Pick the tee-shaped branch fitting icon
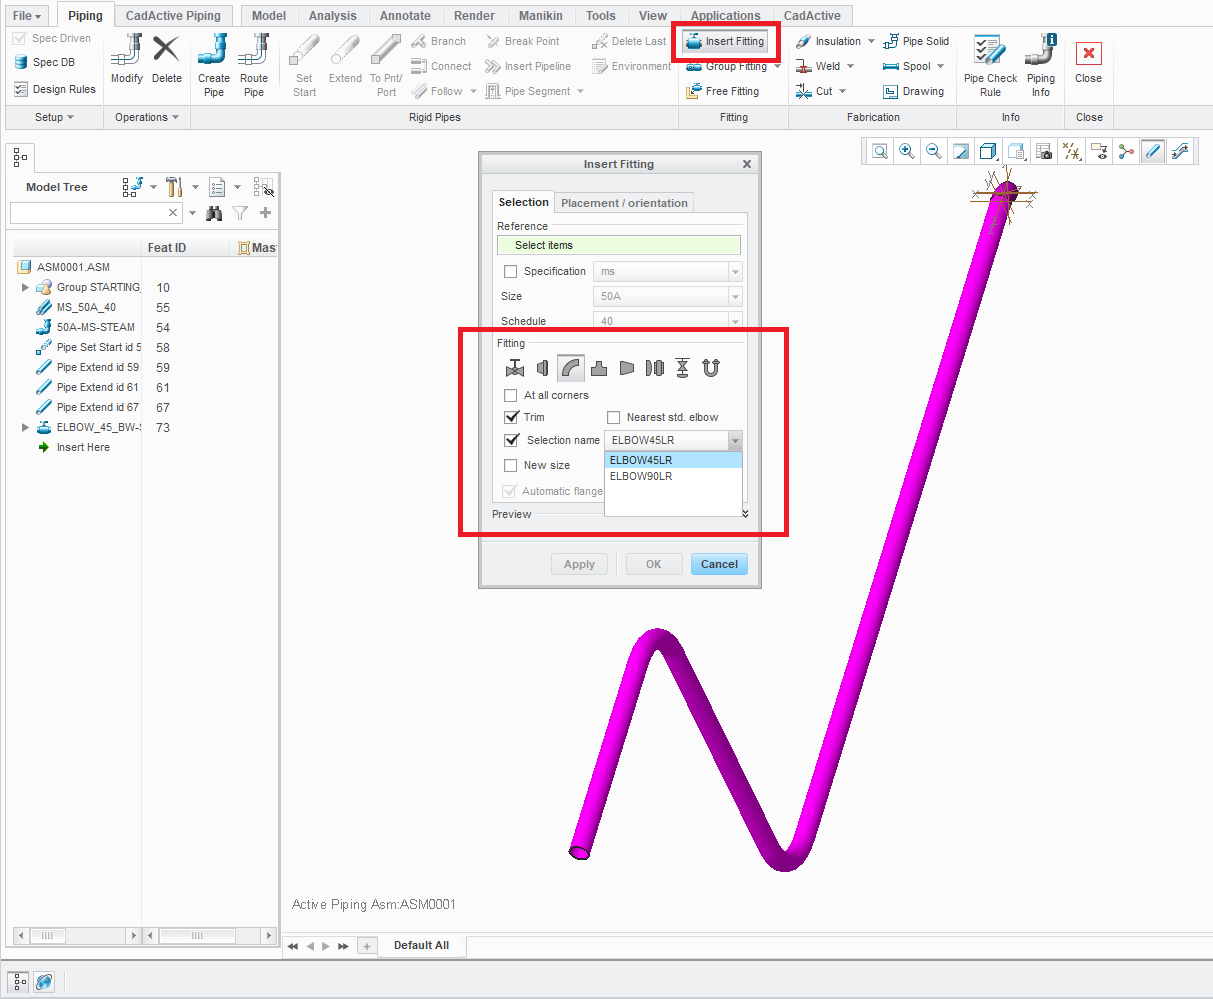1213x999 pixels. coord(599,368)
